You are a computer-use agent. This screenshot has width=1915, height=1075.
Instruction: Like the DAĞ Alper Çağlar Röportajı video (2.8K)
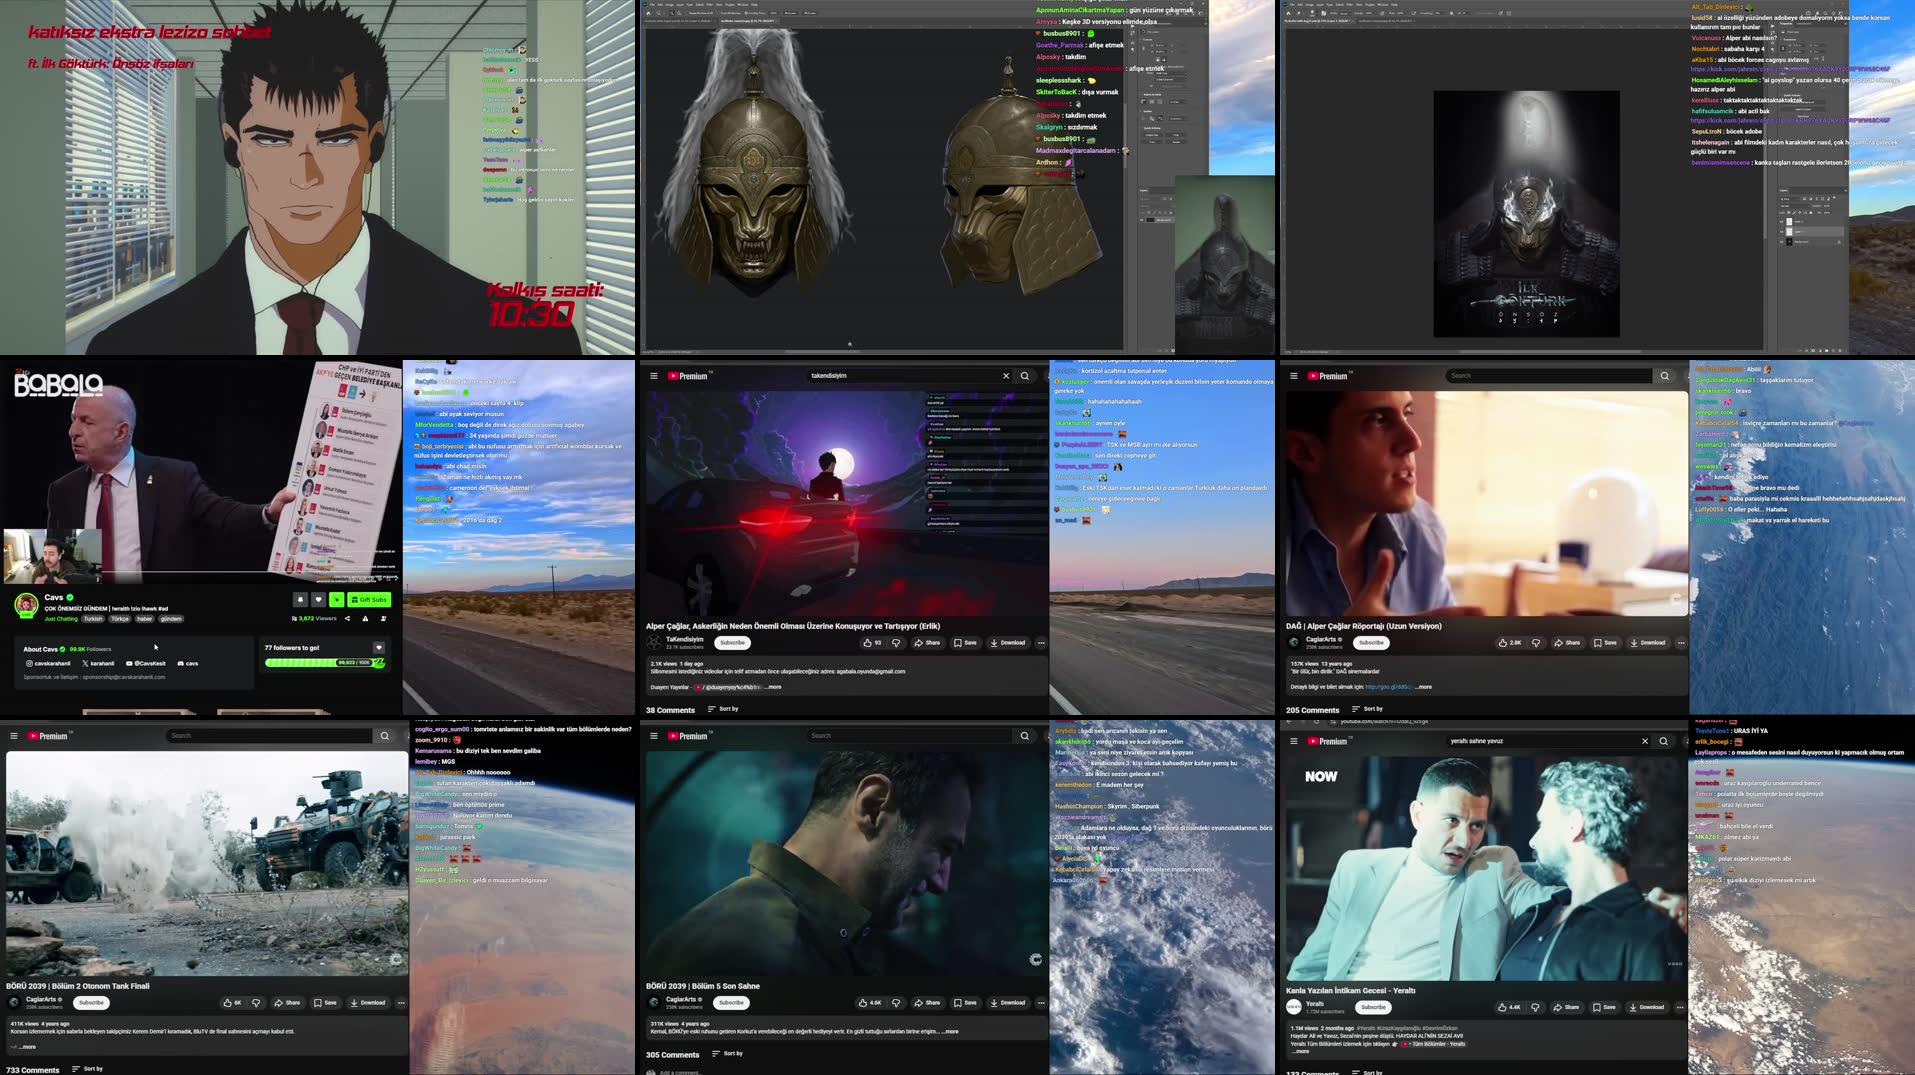(x=1510, y=643)
